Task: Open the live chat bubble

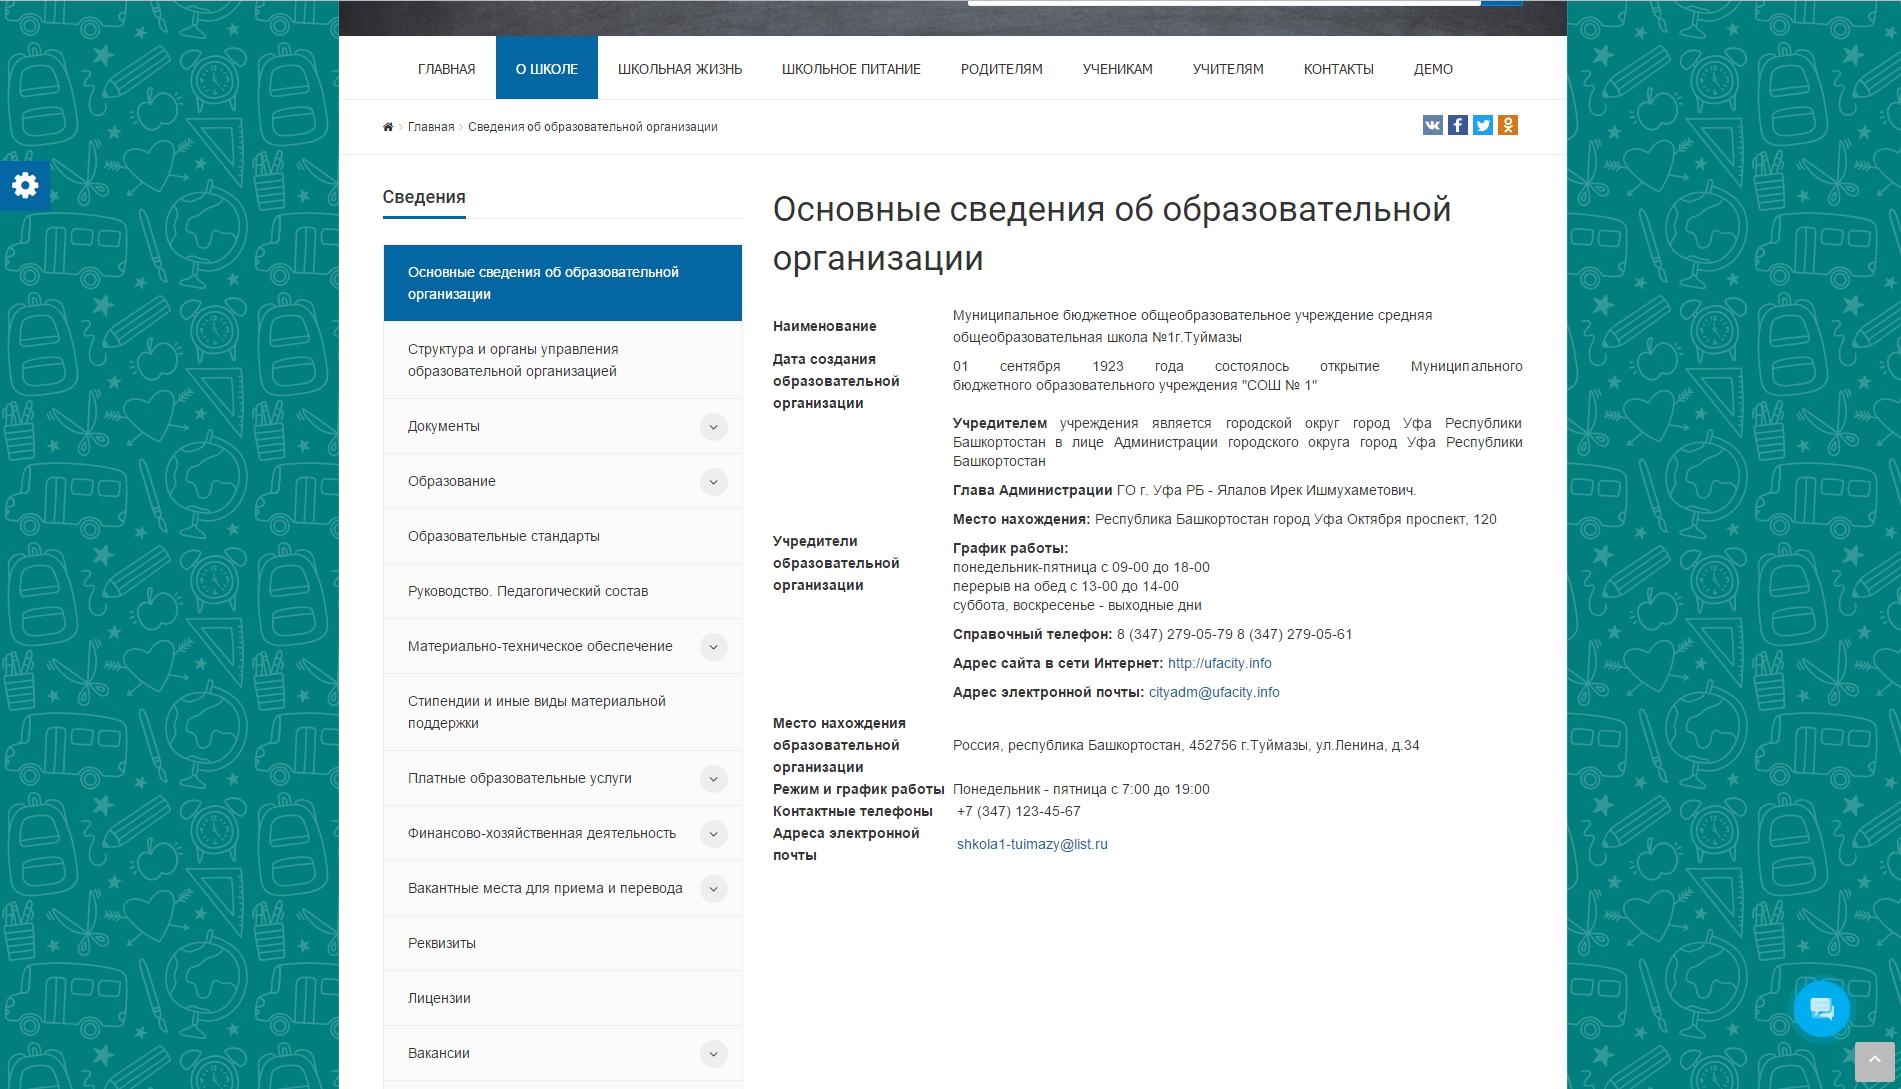Action: tap(1821, 1009)
